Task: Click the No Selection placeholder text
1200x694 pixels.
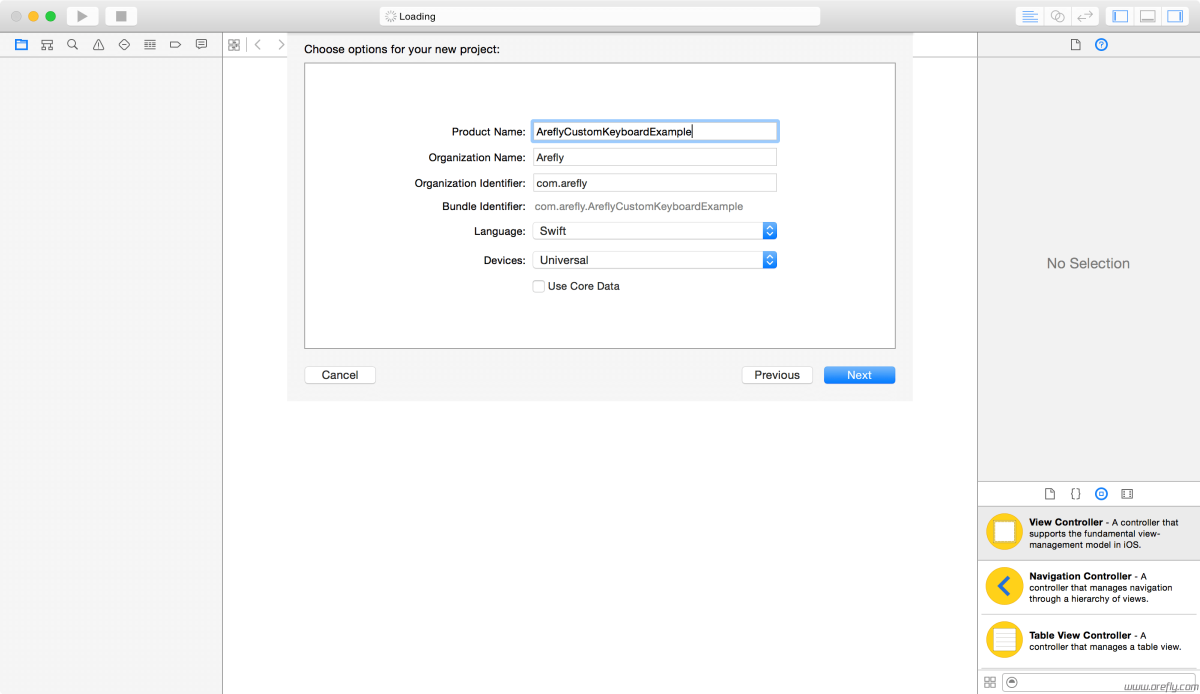Action: coord(1088,264)
